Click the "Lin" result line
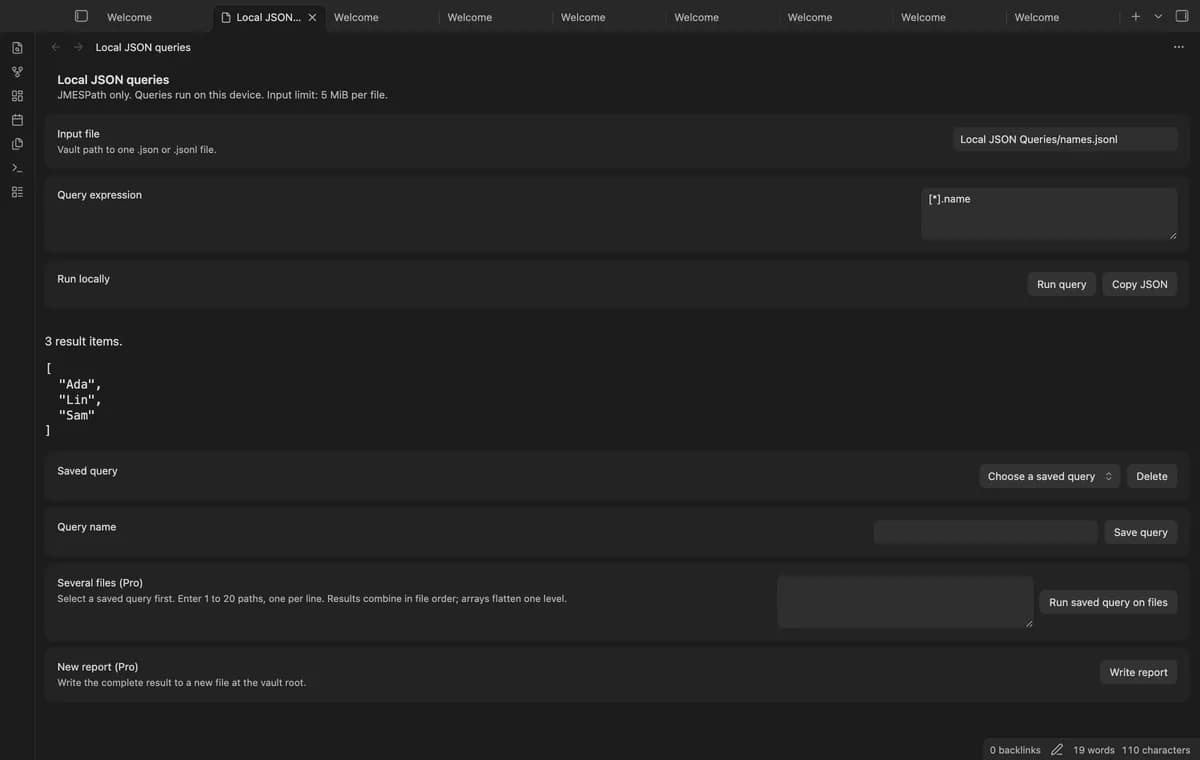The width and height of the screenshot is (1200, 760). click(80, 400)
